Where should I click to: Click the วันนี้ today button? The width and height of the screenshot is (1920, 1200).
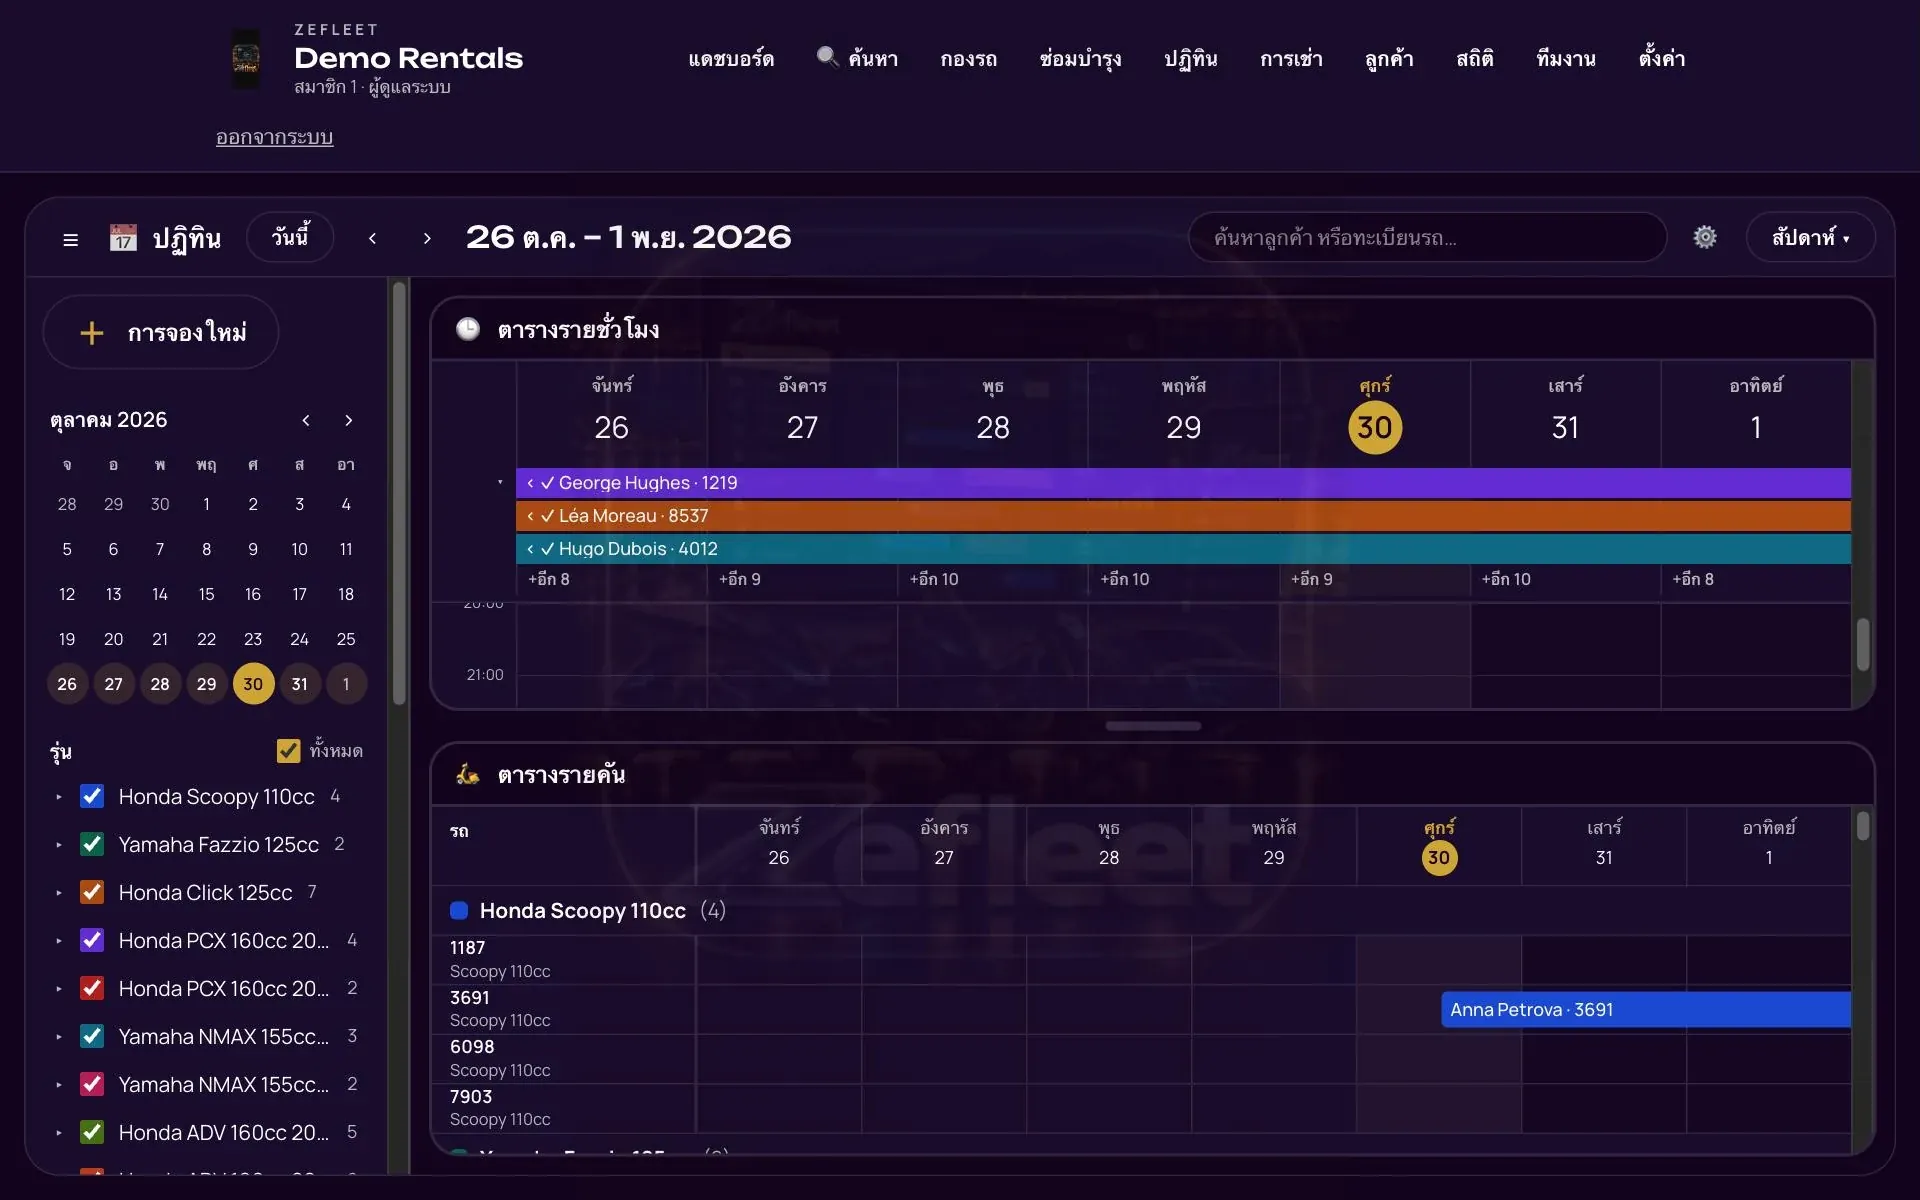[290, 238]
